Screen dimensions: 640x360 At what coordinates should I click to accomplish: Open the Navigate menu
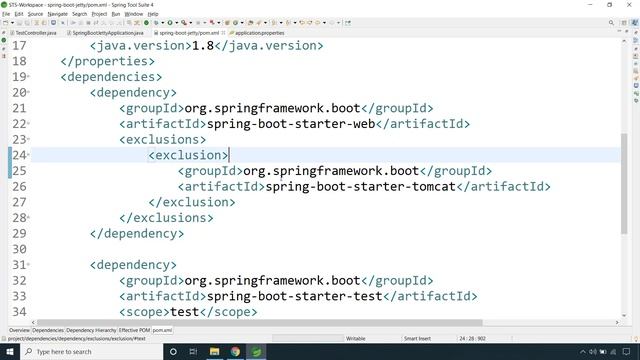58,14
